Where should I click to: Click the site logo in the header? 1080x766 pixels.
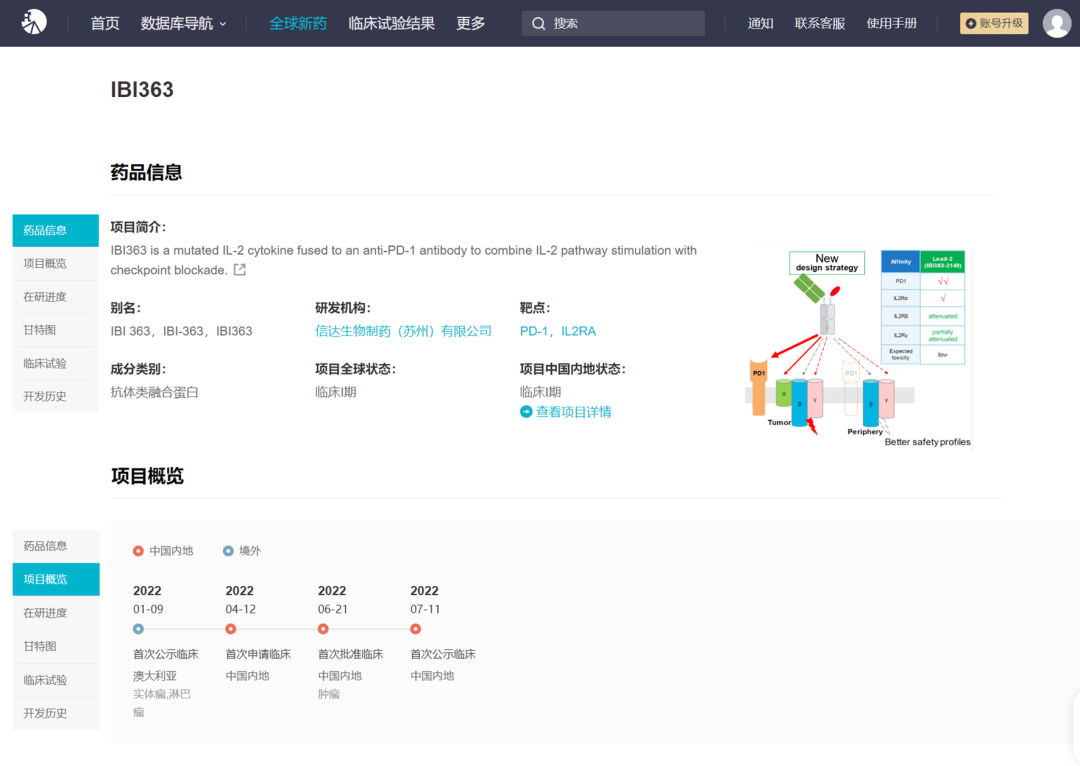tap(33, 23)
